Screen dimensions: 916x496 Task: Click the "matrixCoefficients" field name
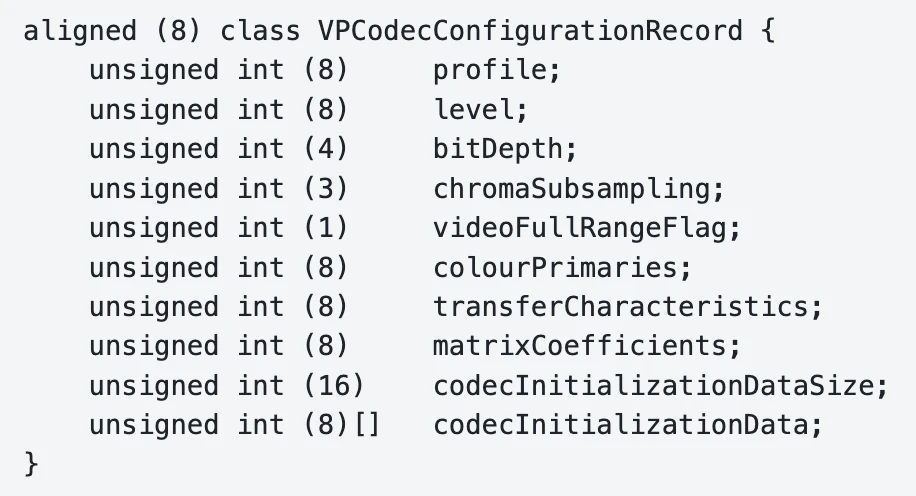(x=587, y=346)
